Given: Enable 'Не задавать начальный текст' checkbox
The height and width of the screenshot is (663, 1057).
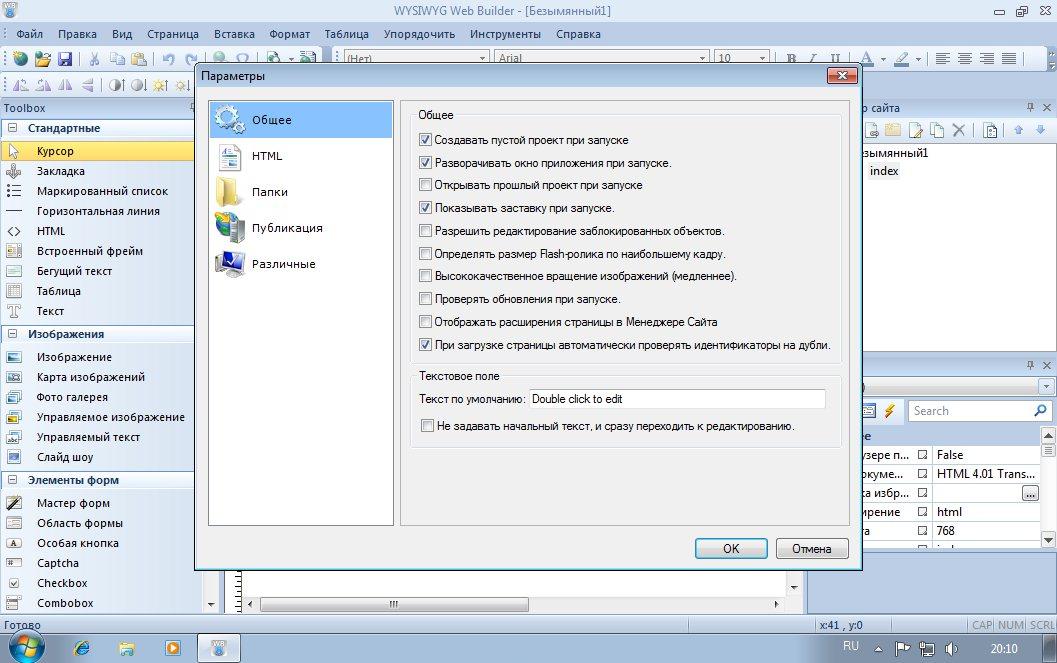Looking at the screenshot, I should tap(427, 426).
